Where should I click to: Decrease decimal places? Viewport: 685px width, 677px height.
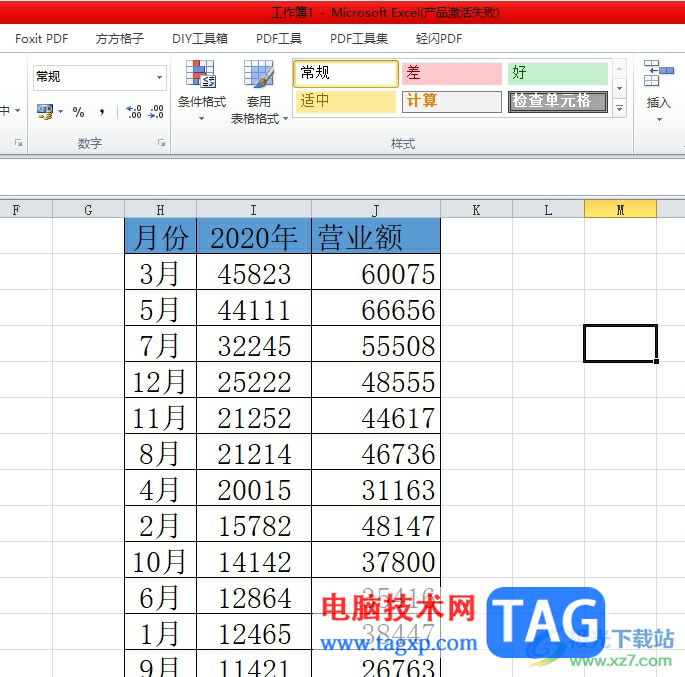point(156,112)
